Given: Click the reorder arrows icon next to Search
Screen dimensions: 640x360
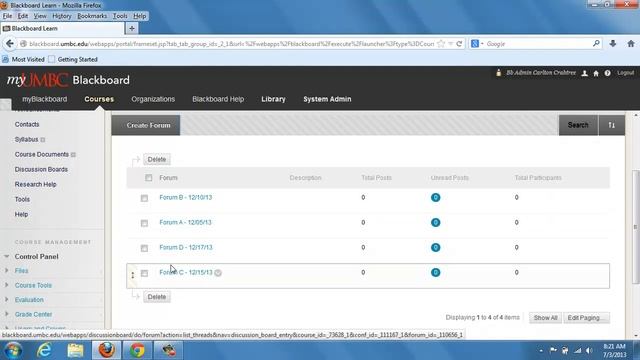Looking at the screenshot, I should coord(611,125).
